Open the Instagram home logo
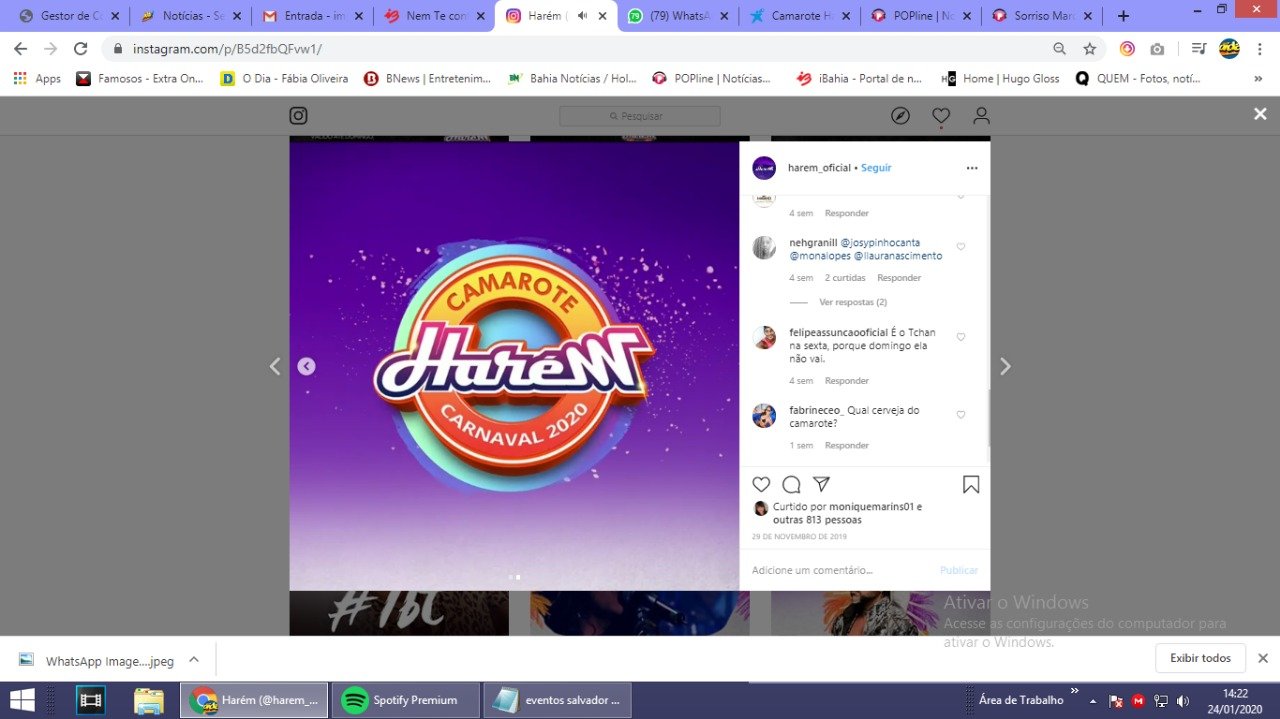Screen dimensions: 1280x719 click(x=298, y=116)
